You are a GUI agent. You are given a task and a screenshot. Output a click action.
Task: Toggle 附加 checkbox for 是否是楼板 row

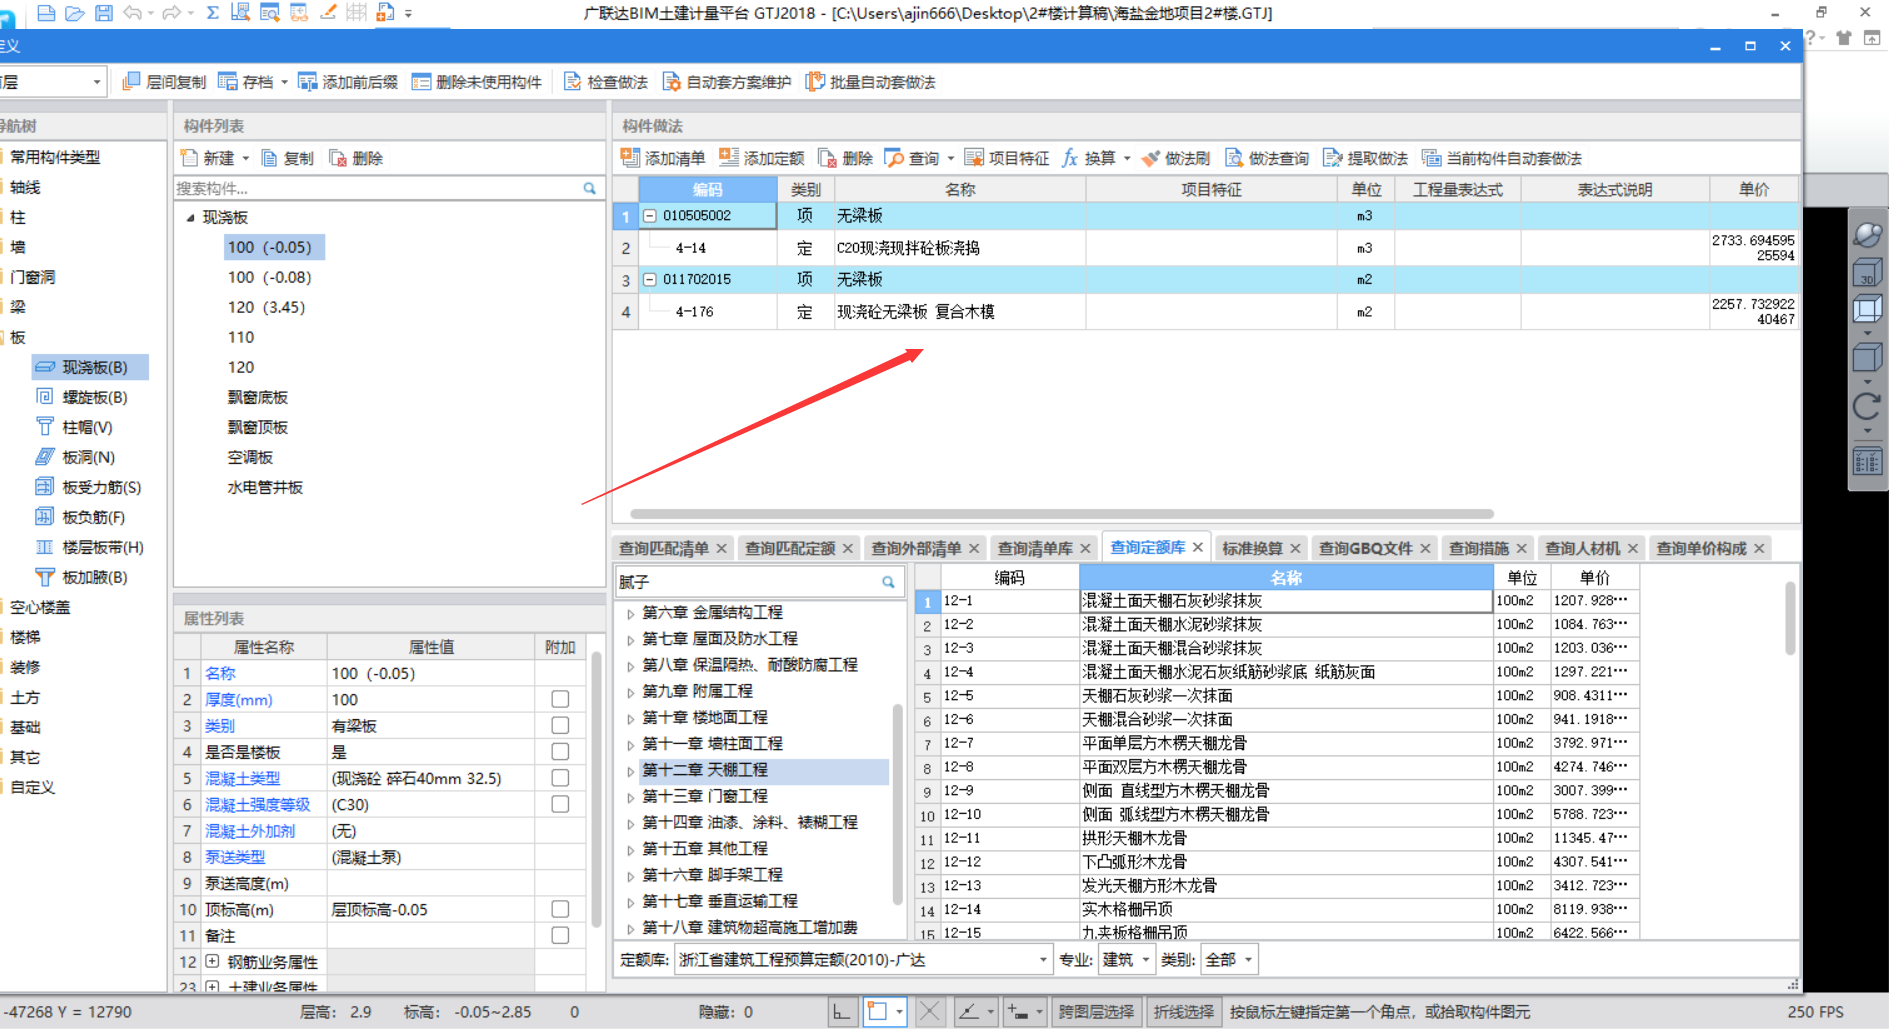click(560, 751)
